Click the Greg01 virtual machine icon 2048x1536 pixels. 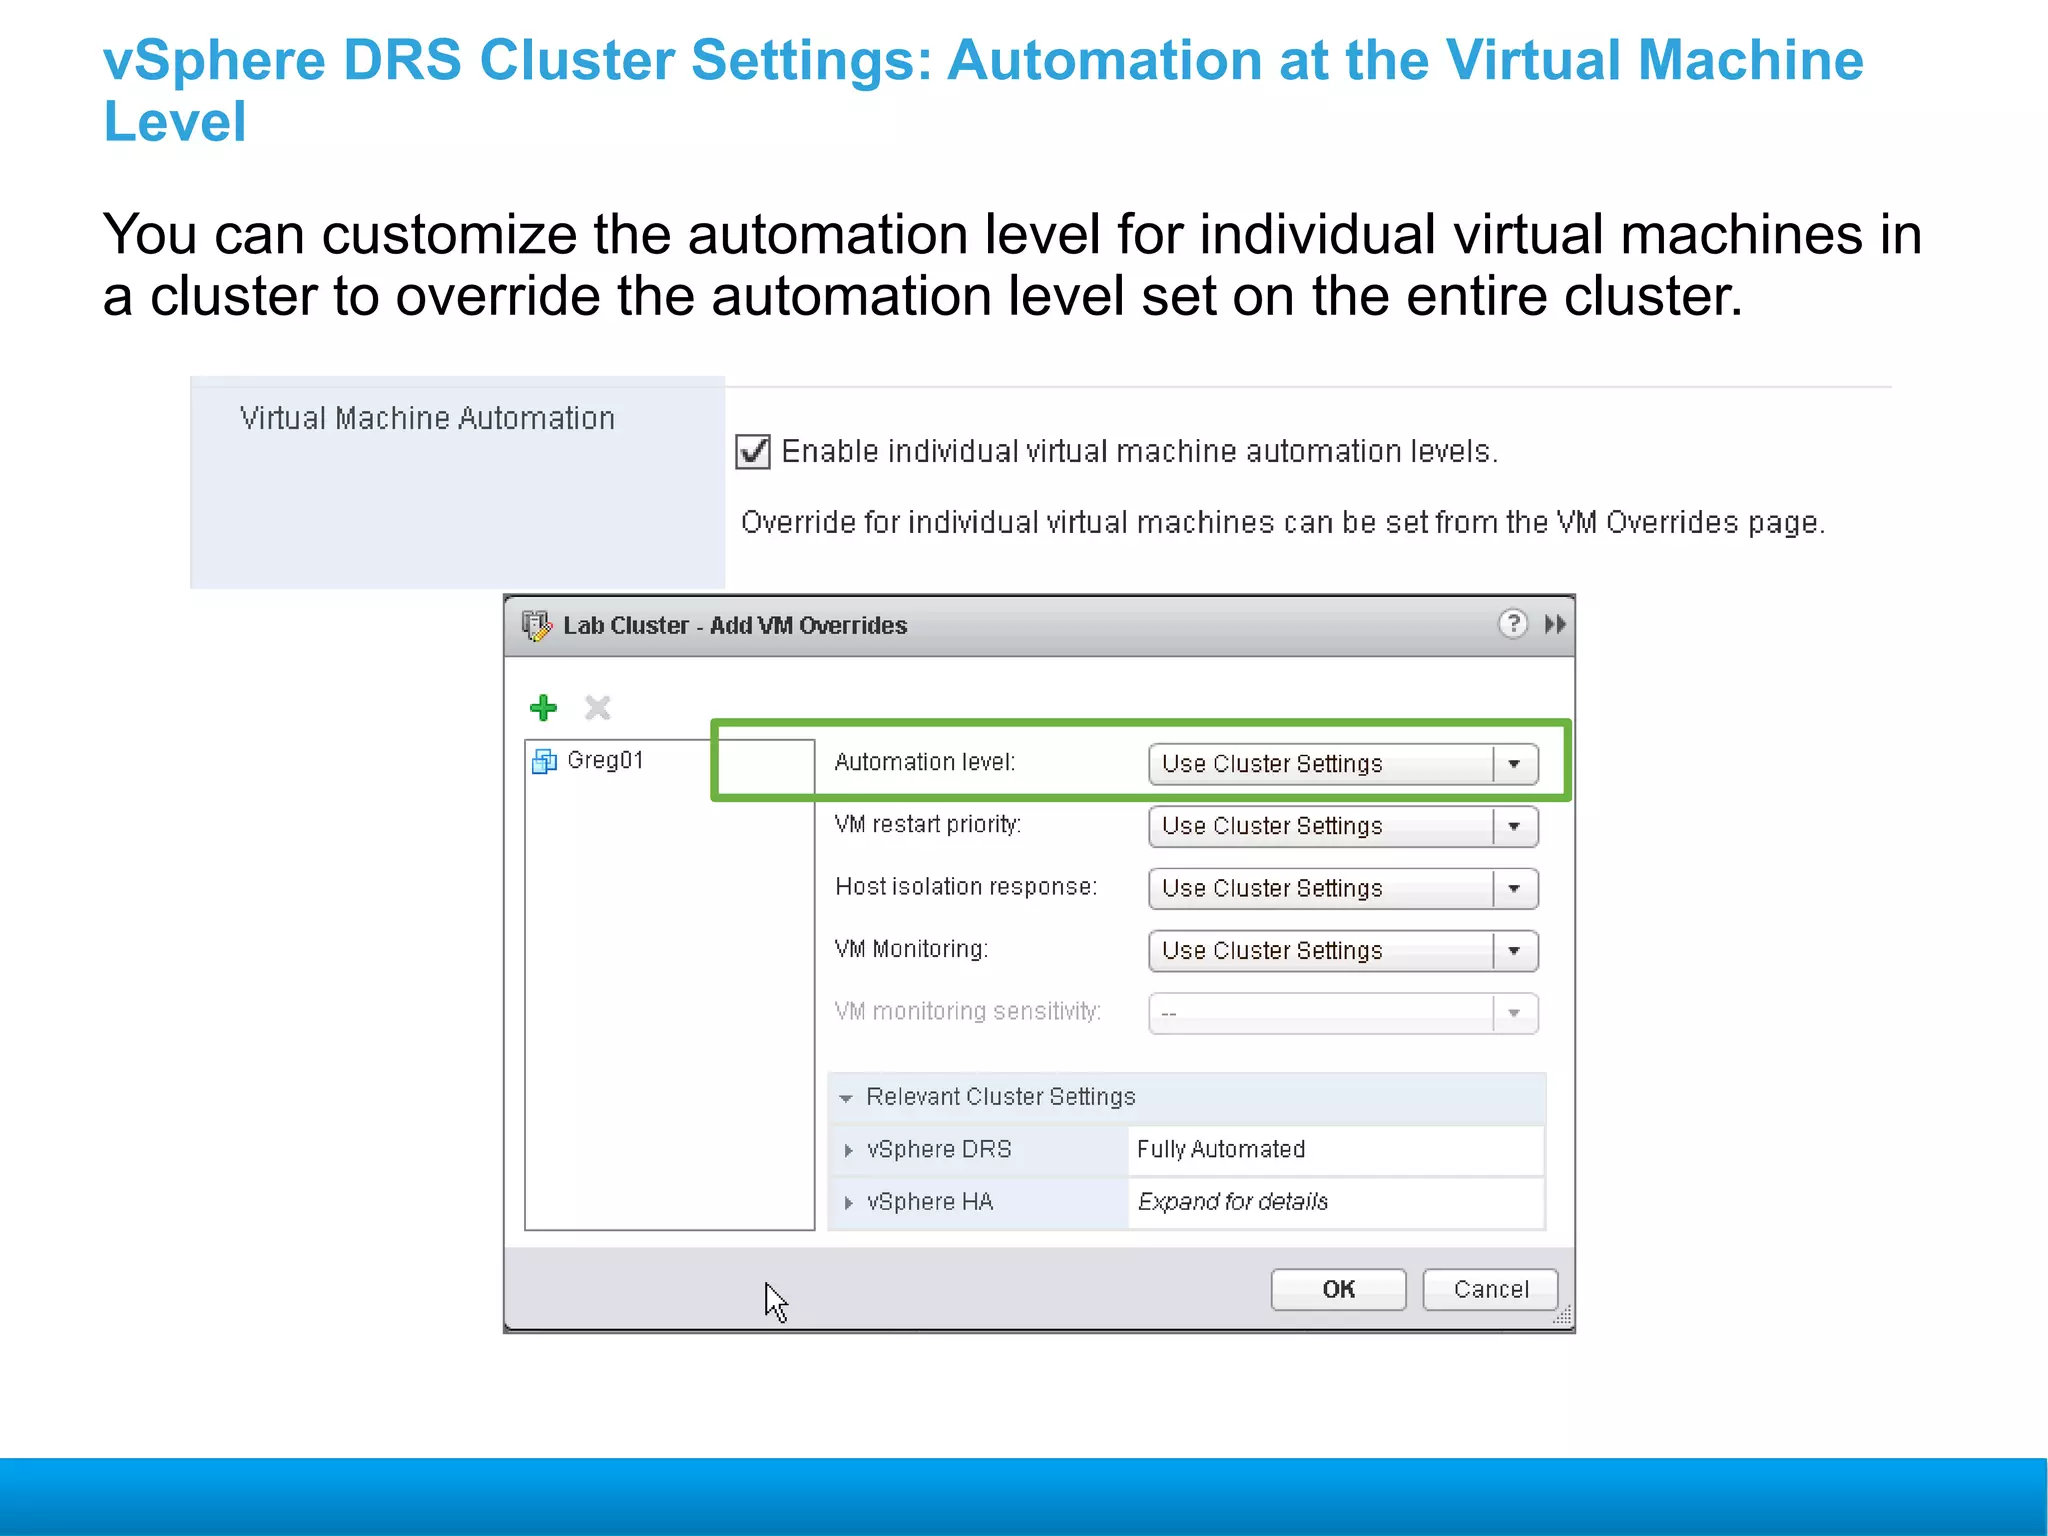point(545,761)
